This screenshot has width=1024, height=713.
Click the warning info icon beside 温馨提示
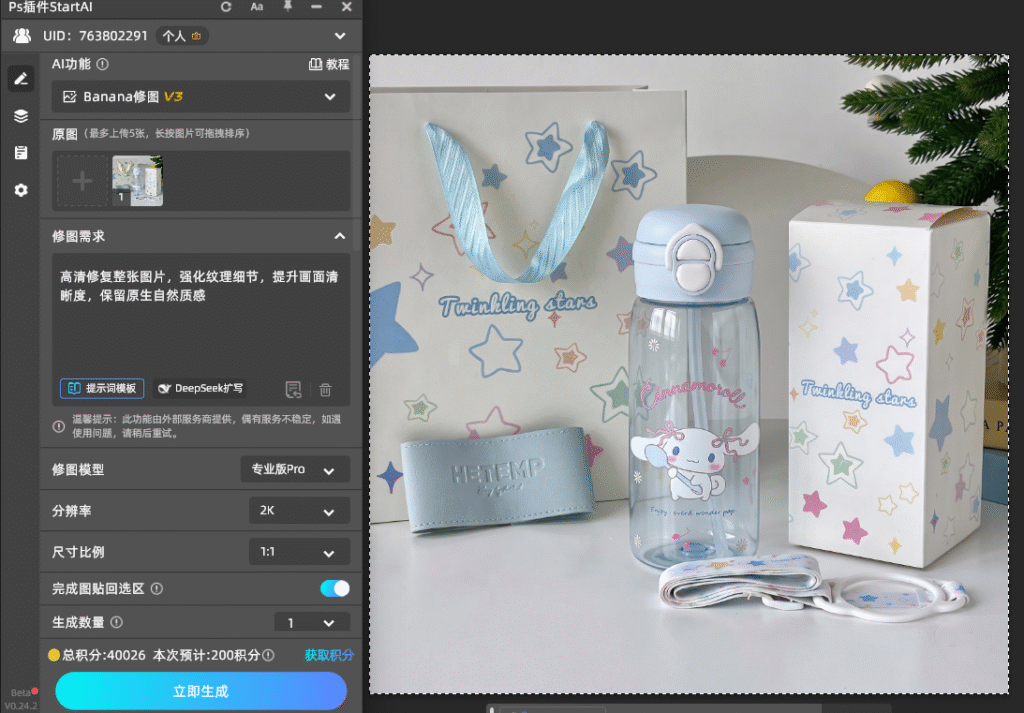tap(58, 426)
